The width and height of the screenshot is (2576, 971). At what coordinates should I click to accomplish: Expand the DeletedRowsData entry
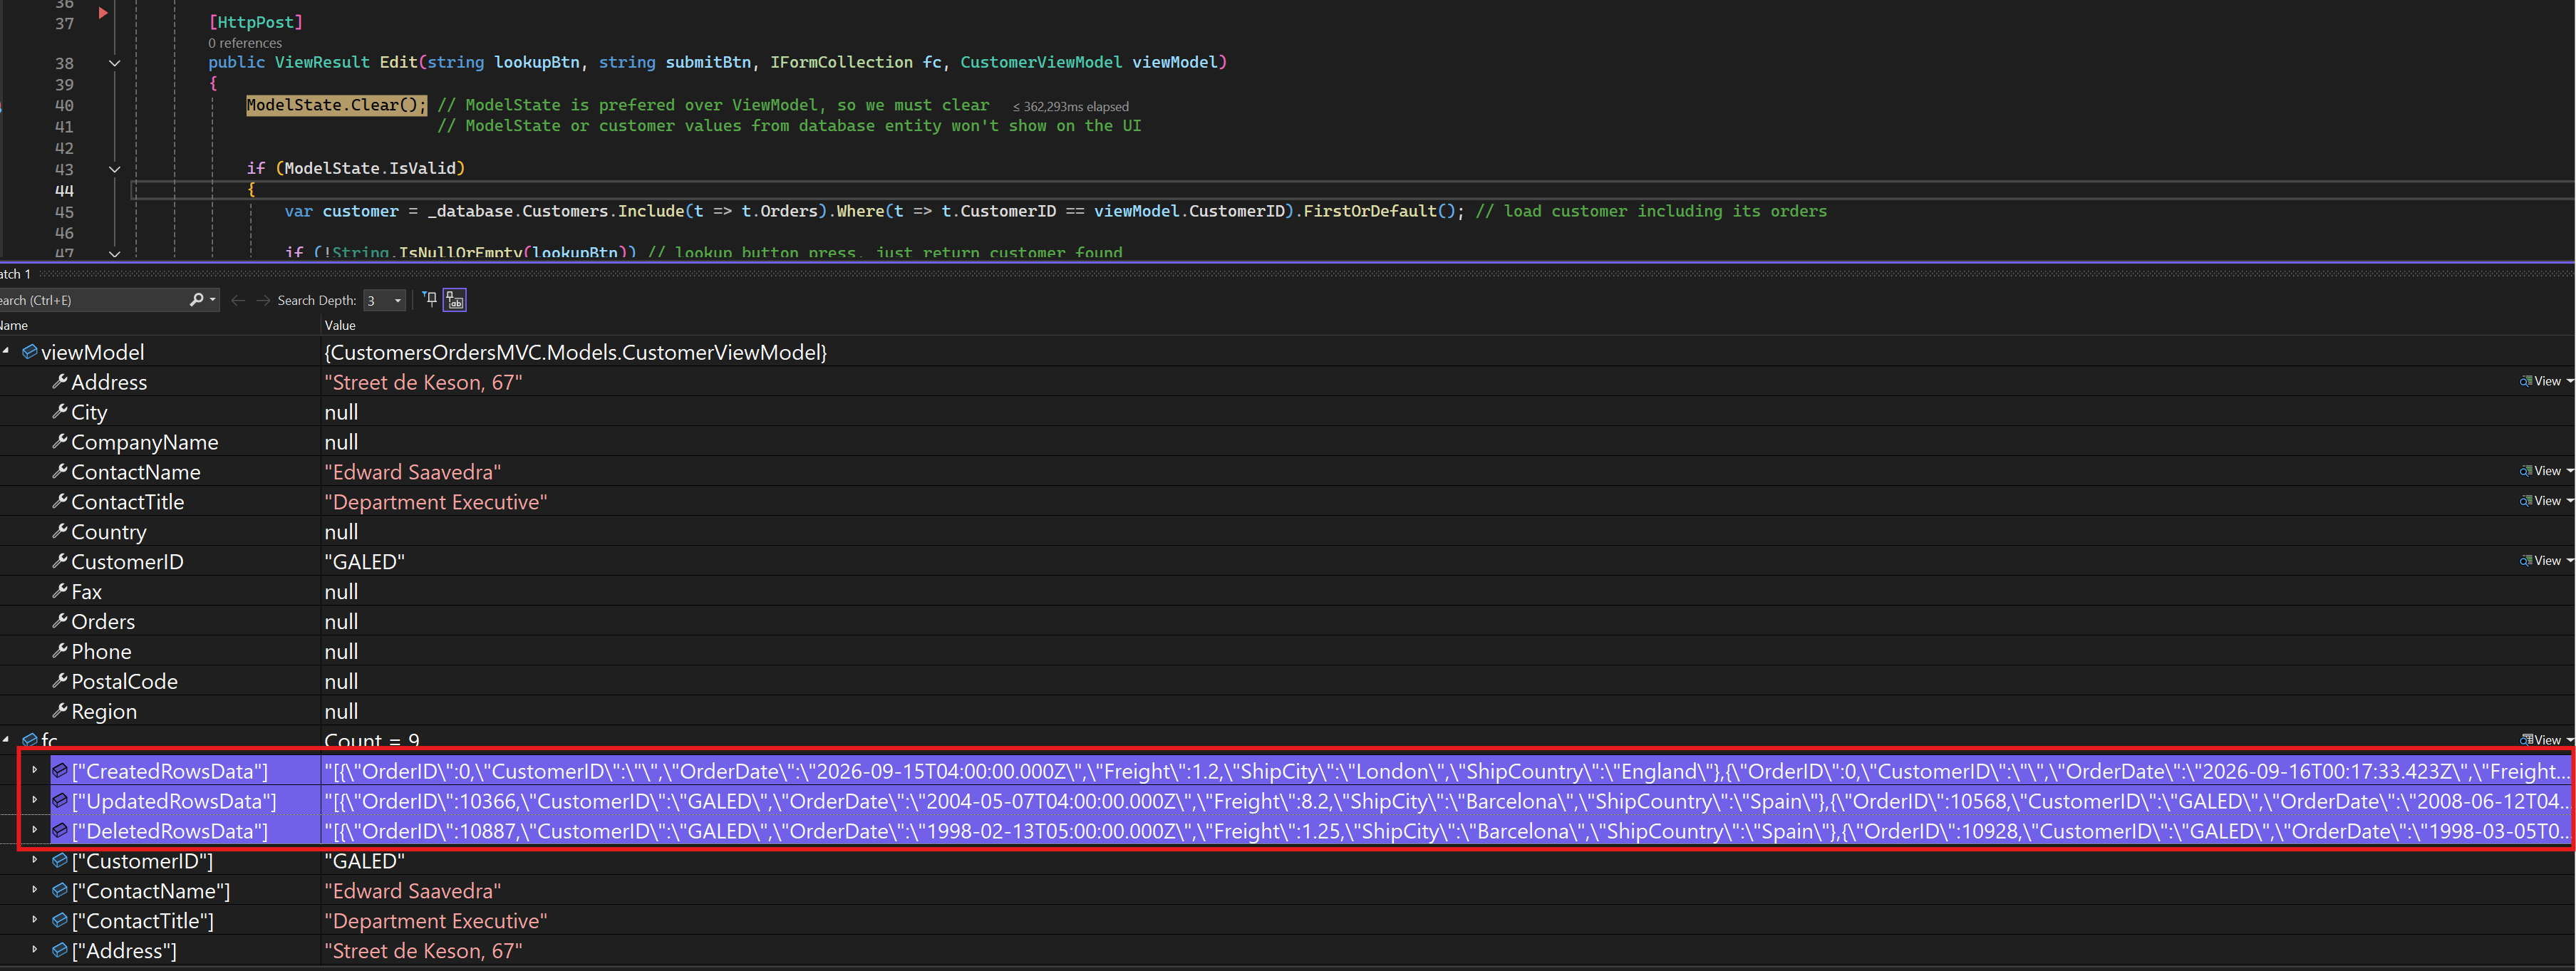pos(35,830)
